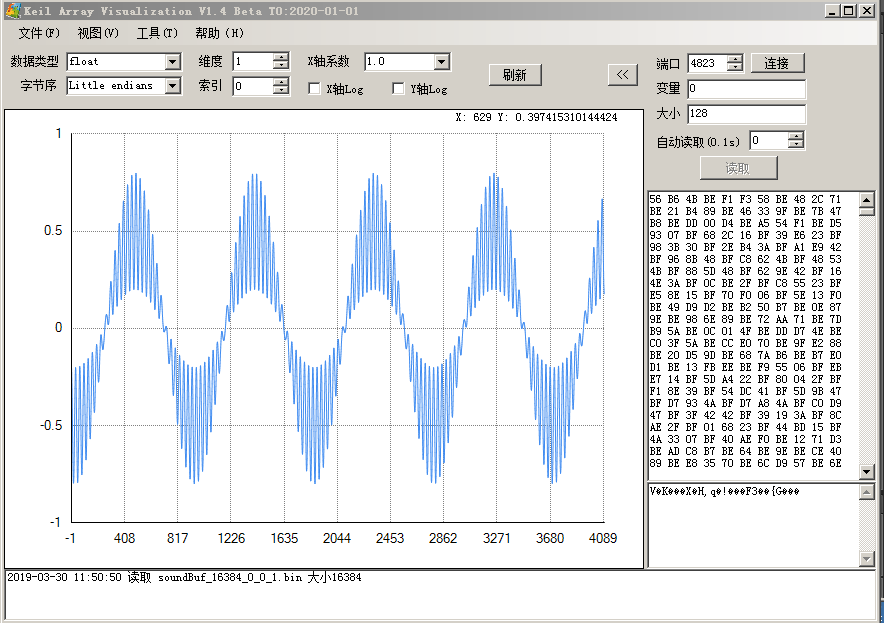Viewport: 884px width, 623px height.
Task: Open the 视图(V) menu
Action: [96, 32]
